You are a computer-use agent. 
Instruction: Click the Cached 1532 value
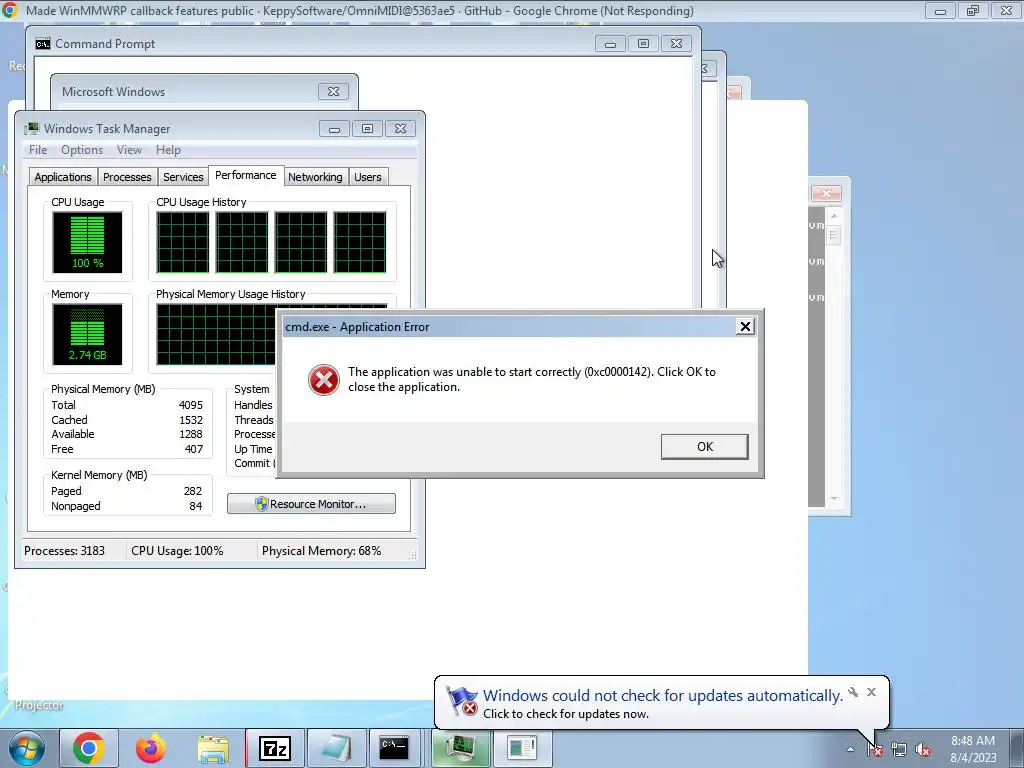191,420
